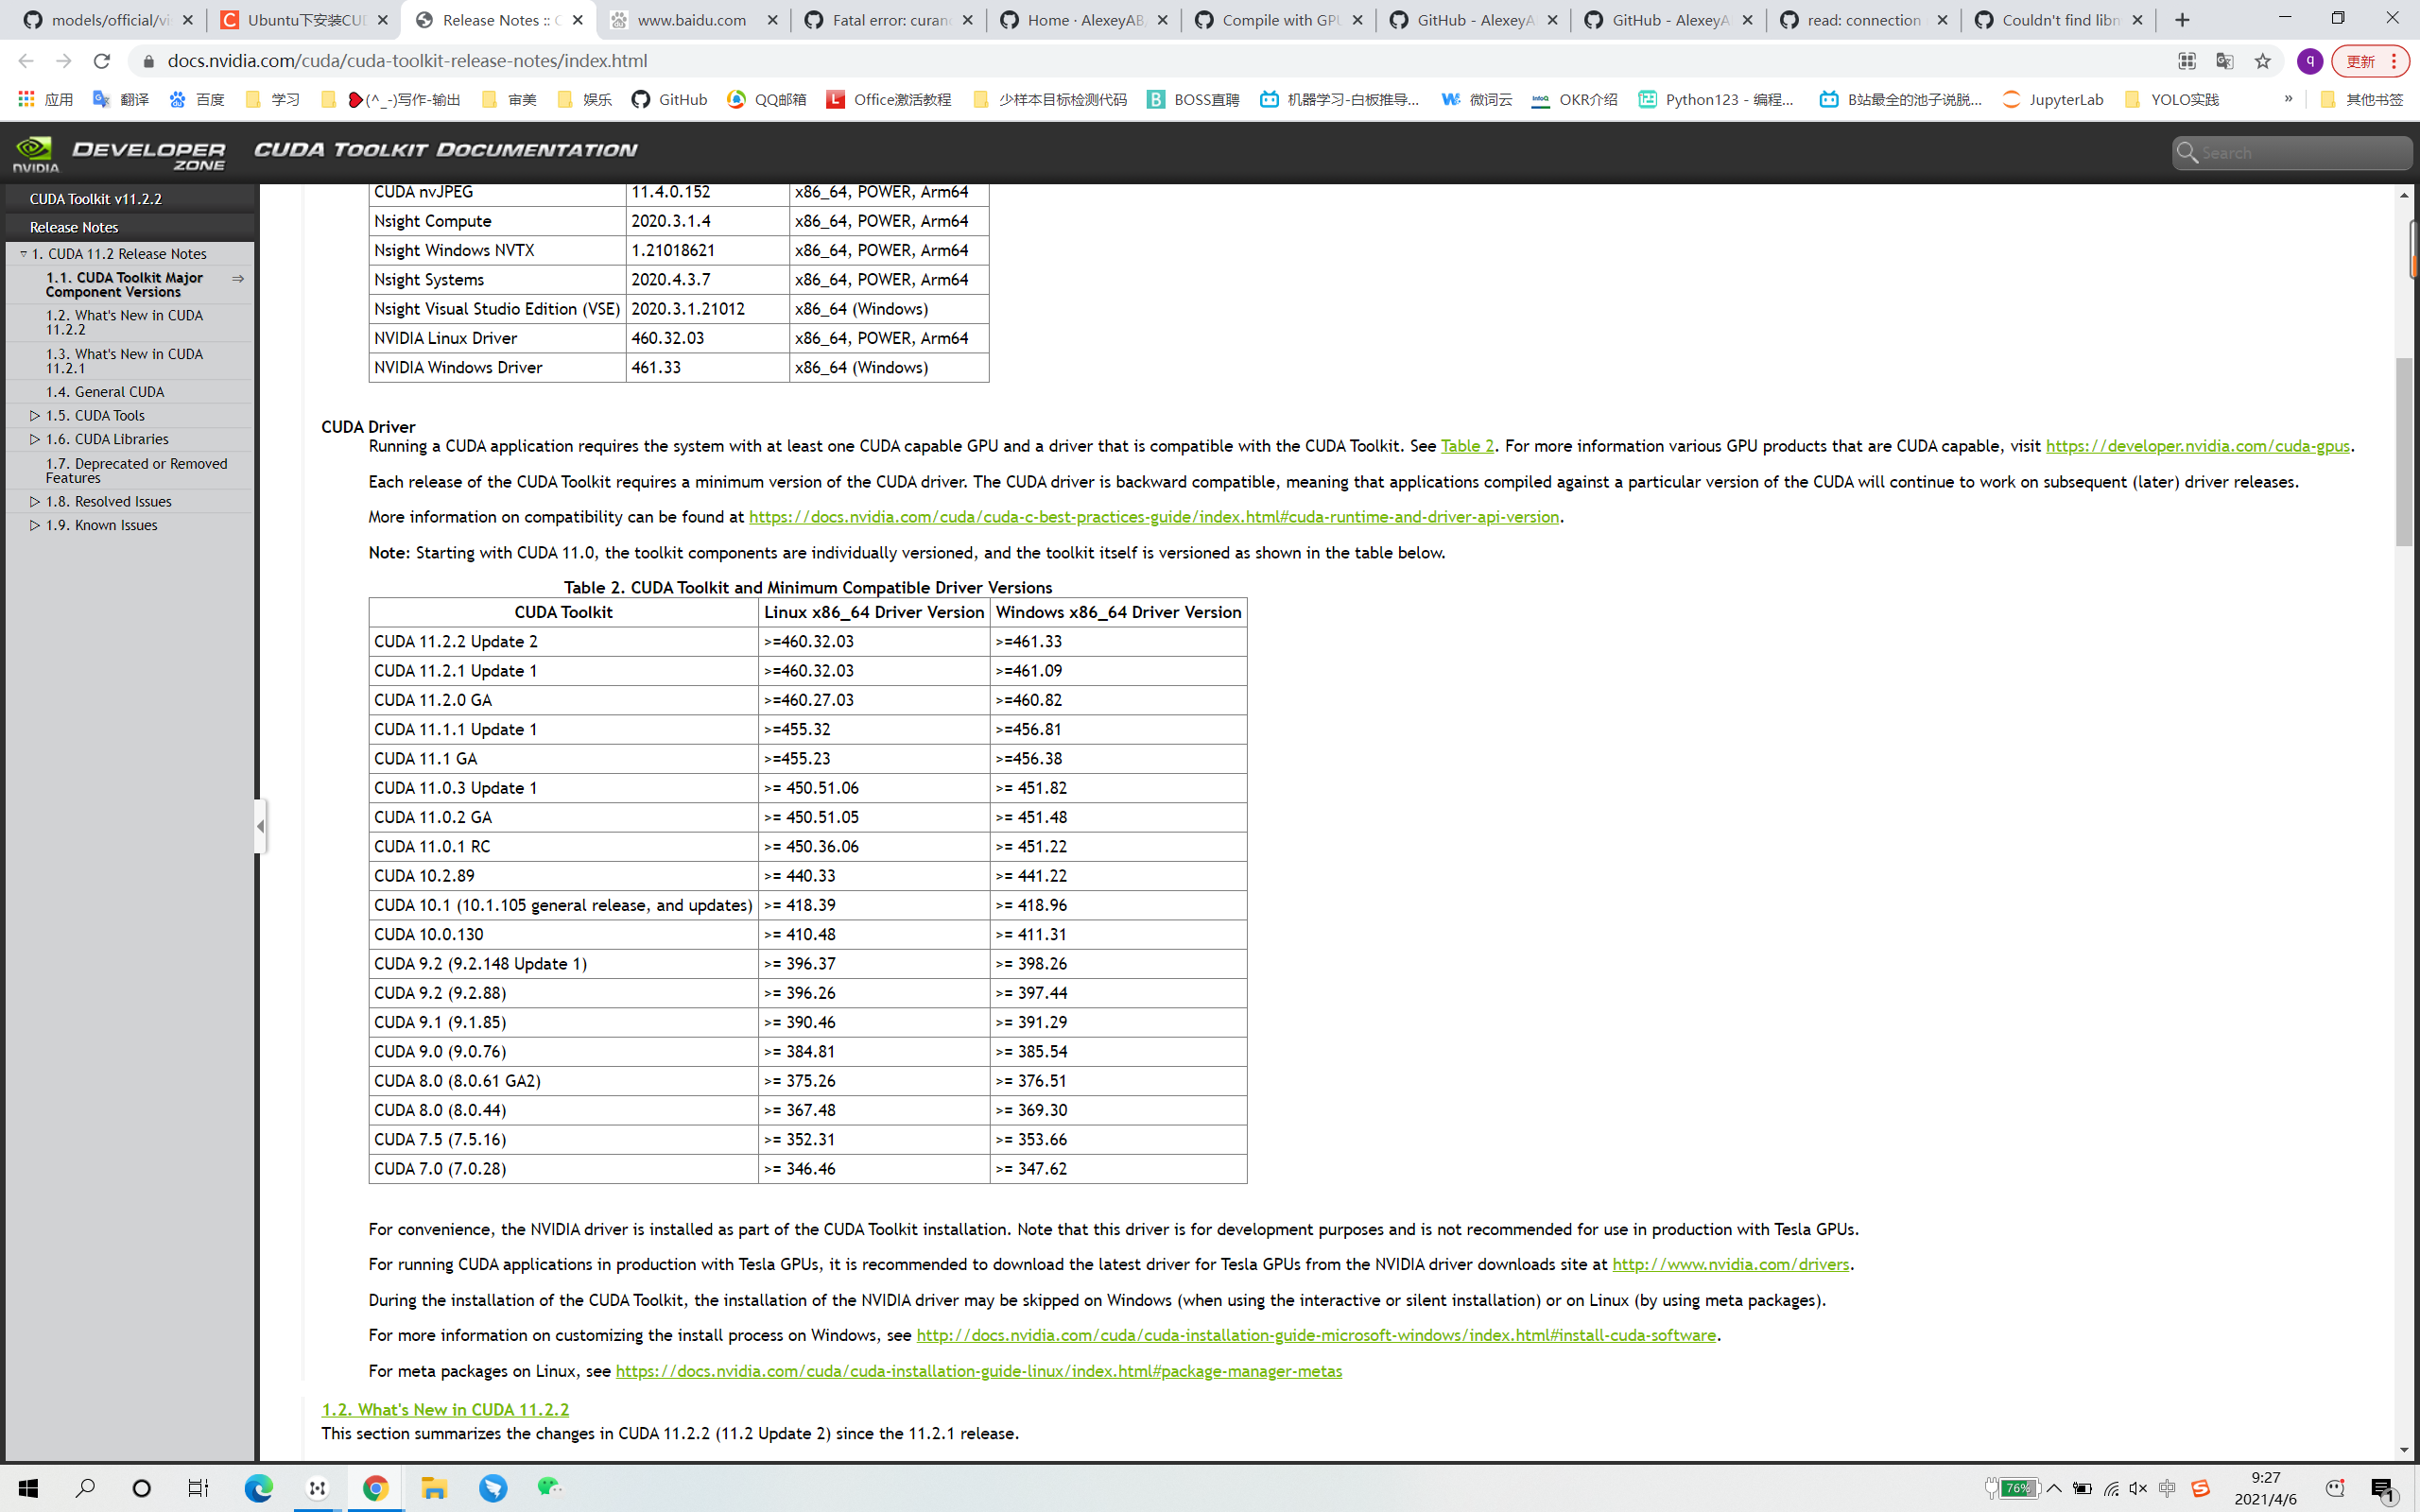Open taskbar search magnifier

pyautogui.click(x=85, y=1488)
